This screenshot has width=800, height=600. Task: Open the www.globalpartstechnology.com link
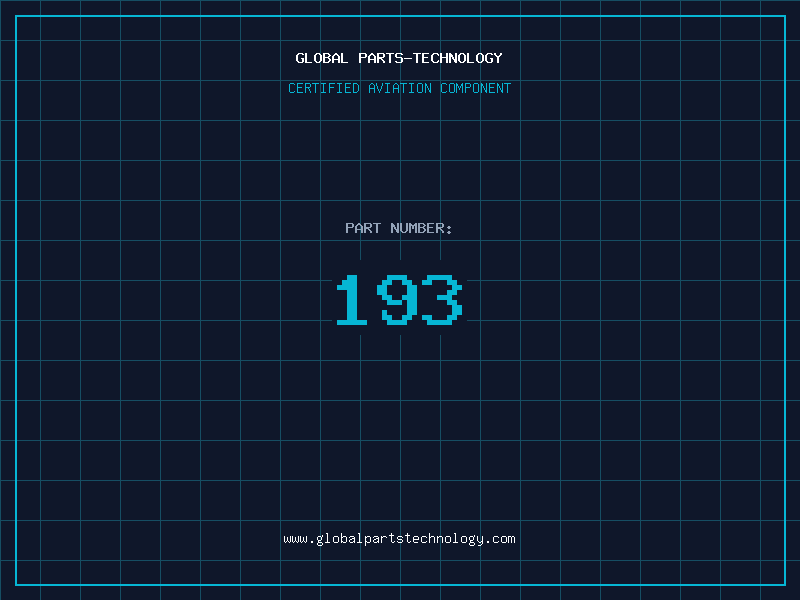399,539
